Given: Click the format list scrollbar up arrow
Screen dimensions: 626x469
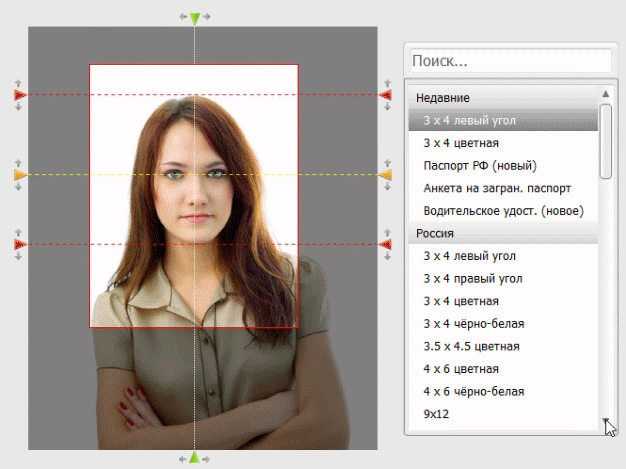Looking at the screenshot, I should [x=606, y=94].
